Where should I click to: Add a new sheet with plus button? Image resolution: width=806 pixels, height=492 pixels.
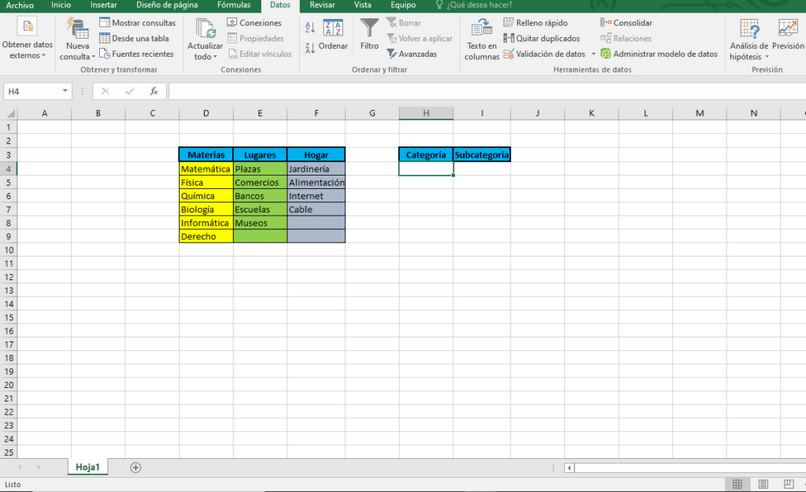(136, 467)
